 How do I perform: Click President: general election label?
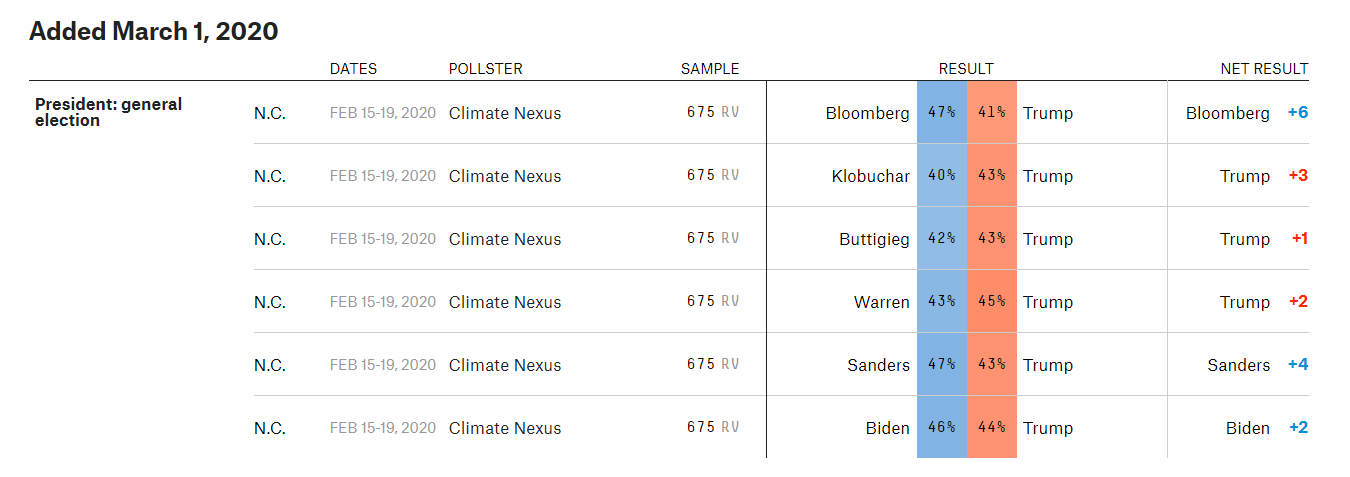point(108,112)
